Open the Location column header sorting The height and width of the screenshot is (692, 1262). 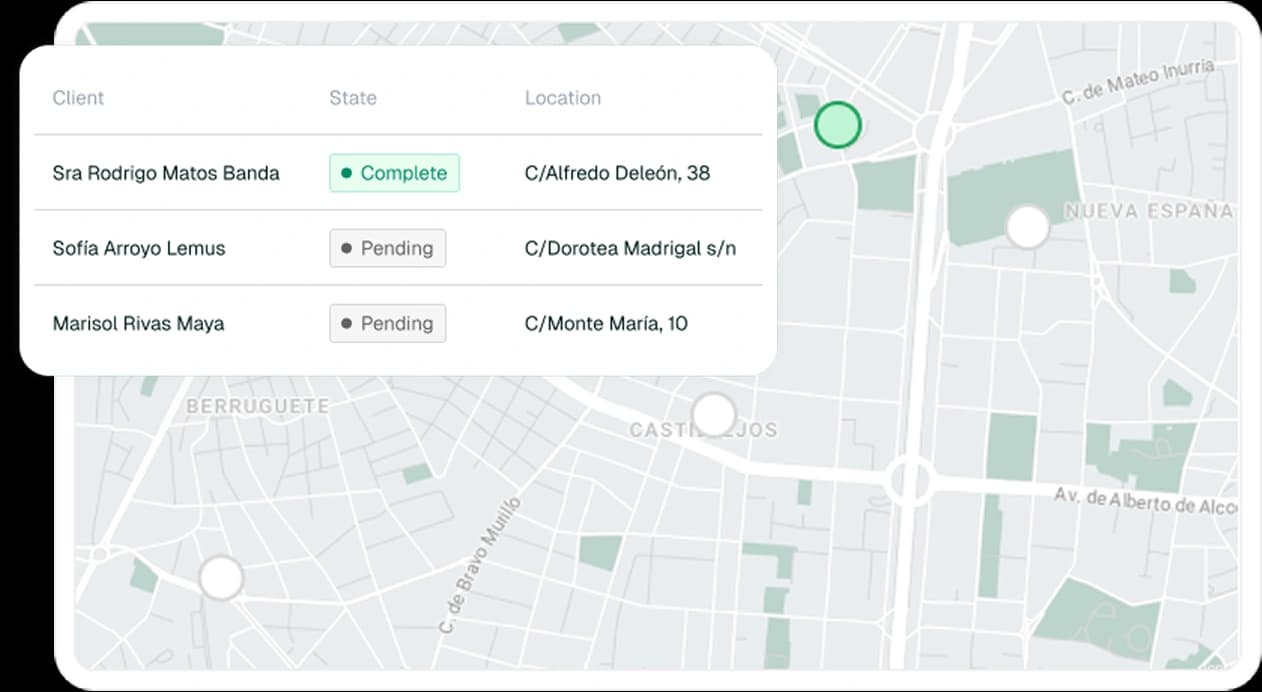563,98
